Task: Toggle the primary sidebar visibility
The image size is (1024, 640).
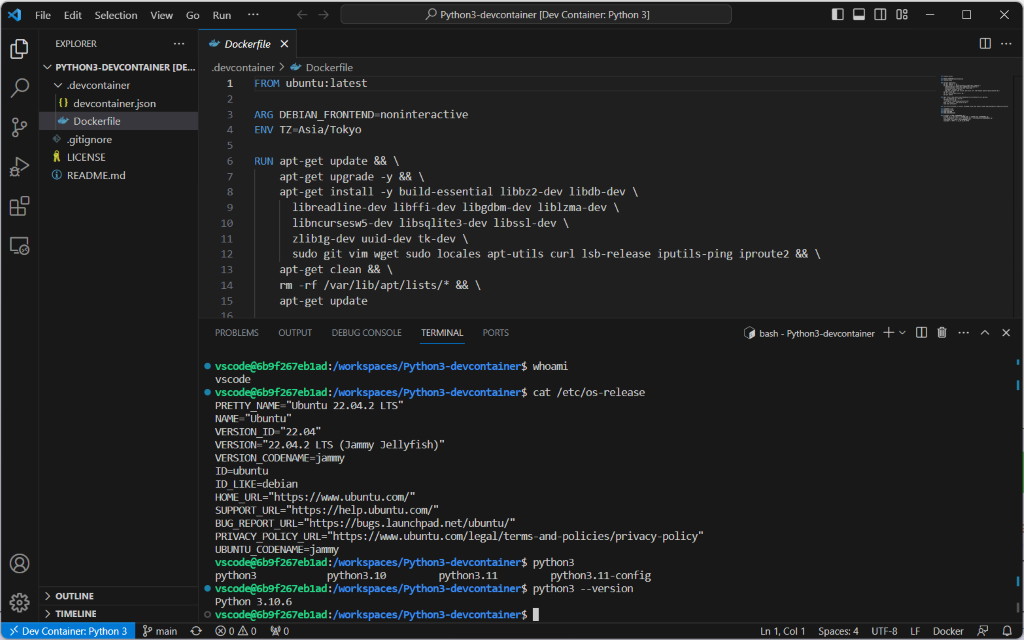Action: click(x=838, y=14)
